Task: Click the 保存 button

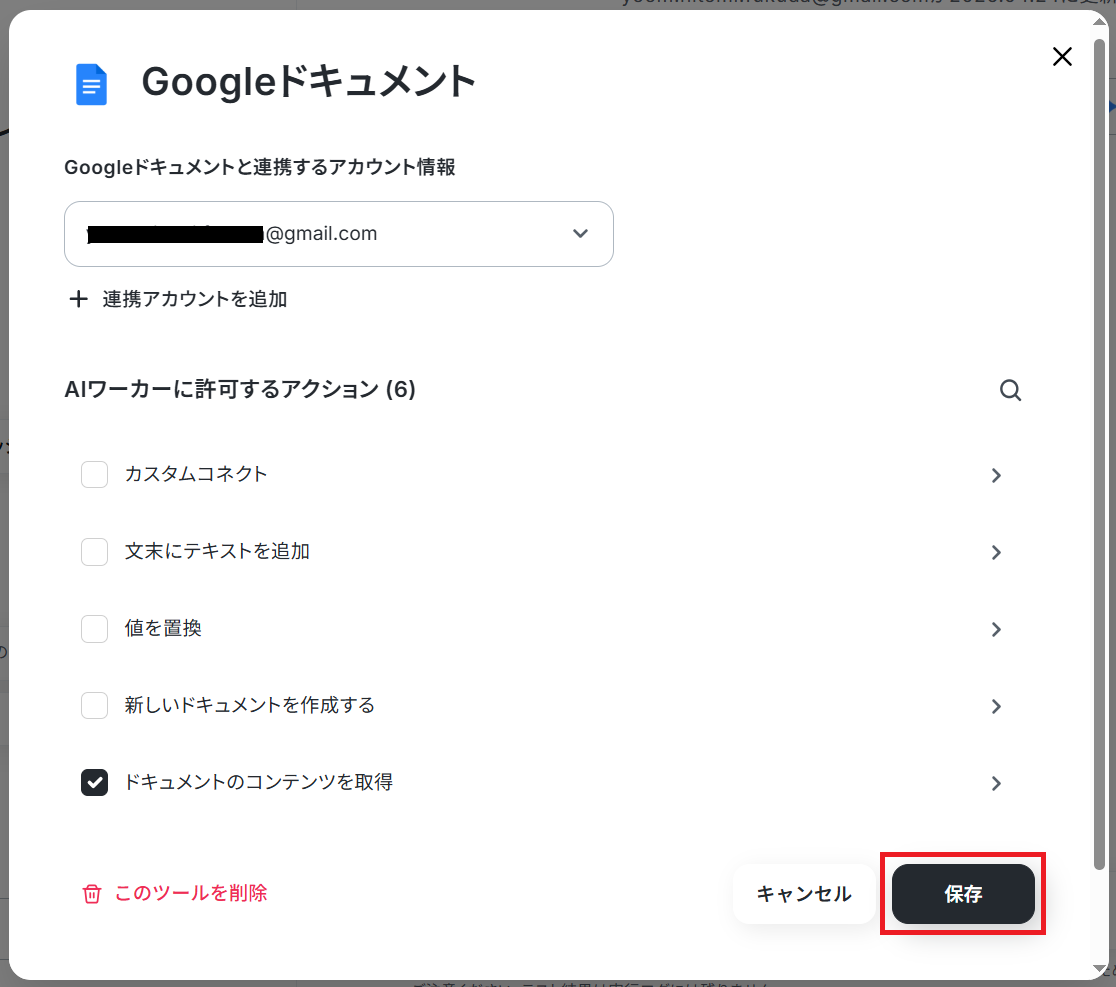Action: point(963,894)
